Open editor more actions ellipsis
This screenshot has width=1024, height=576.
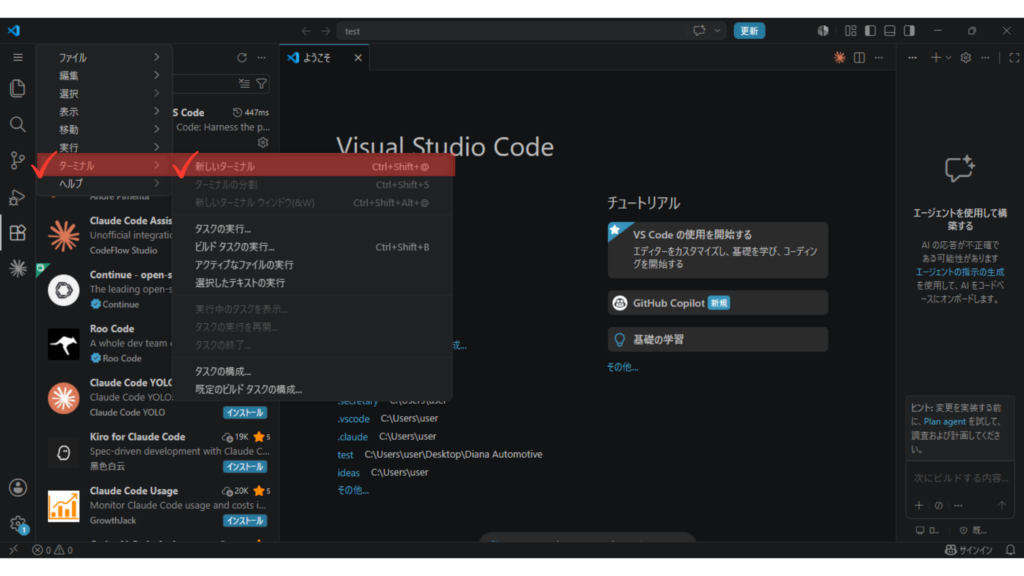[879, 57]
